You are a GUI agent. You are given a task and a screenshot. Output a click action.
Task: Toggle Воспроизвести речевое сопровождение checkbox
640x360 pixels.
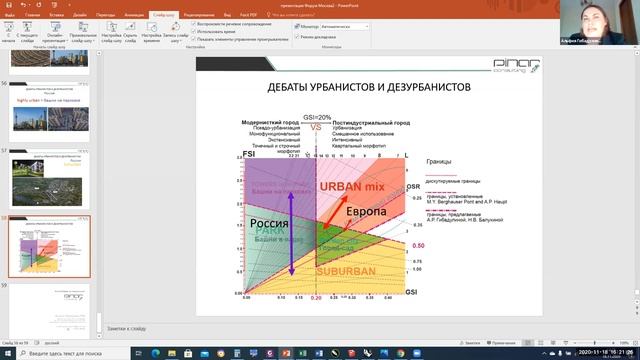click(x=194, y=24)
